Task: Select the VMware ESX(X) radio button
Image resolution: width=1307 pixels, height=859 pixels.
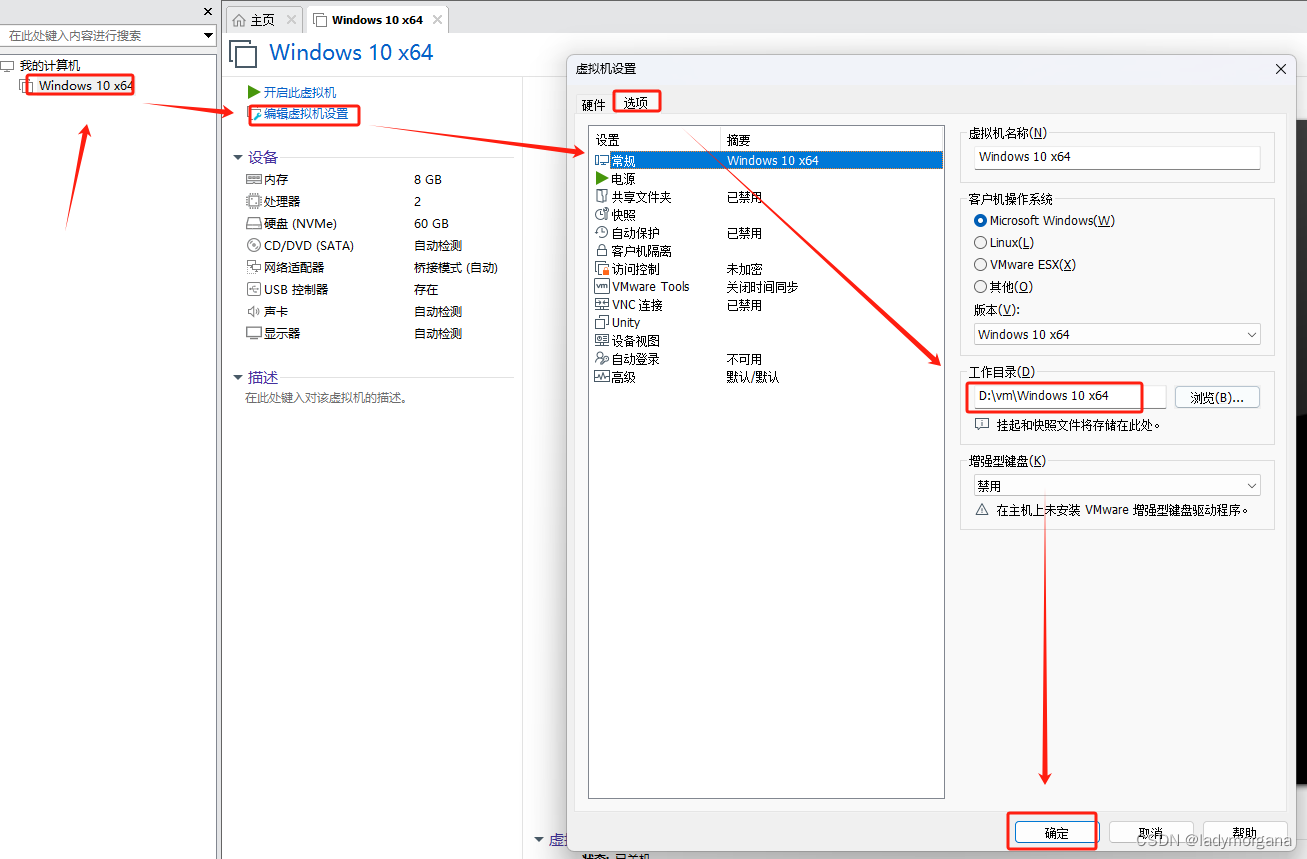Action: pos(980,265)
